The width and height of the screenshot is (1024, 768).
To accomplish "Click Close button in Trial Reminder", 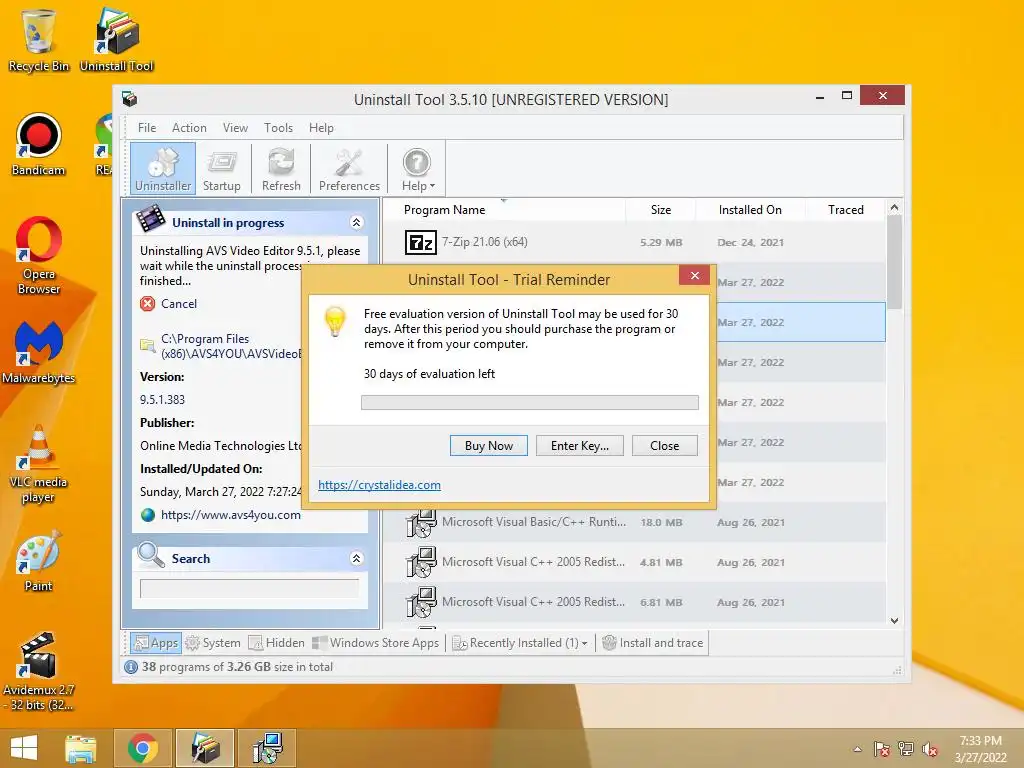I will click(x=664, y=445).
